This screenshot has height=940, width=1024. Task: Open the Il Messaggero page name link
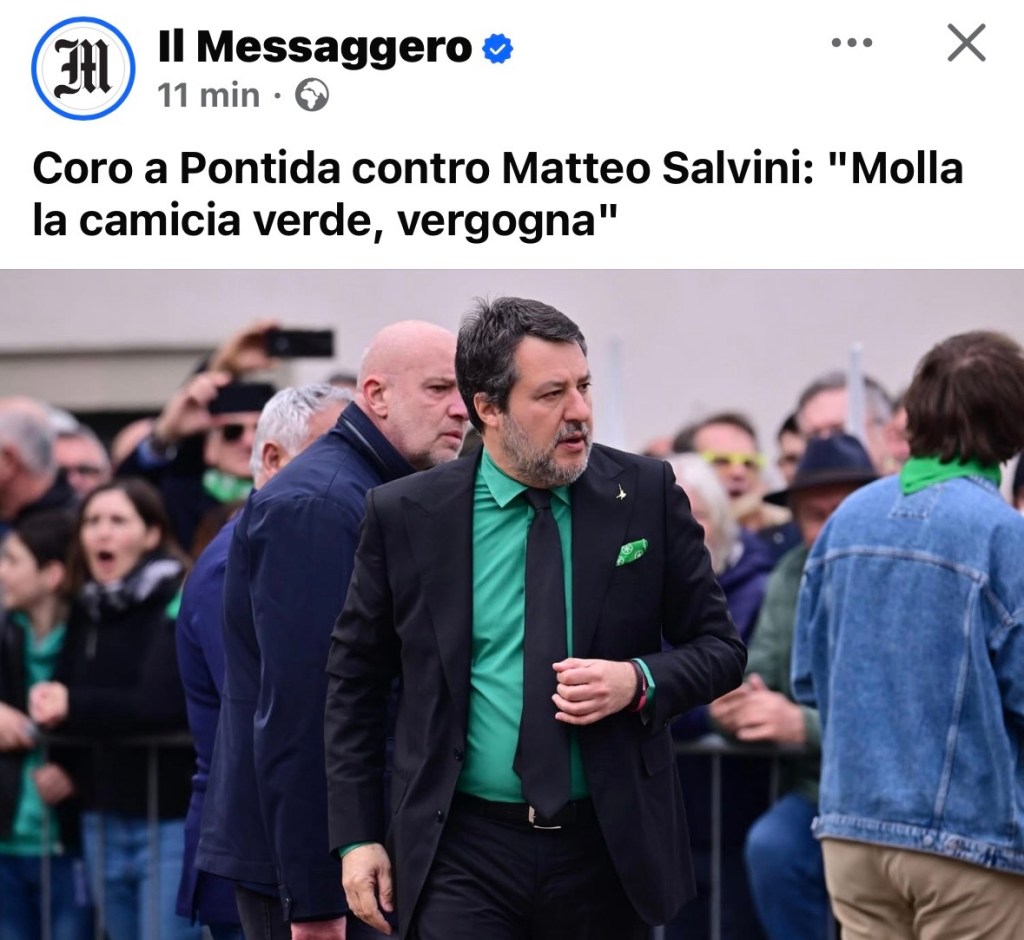coord(315,47)
